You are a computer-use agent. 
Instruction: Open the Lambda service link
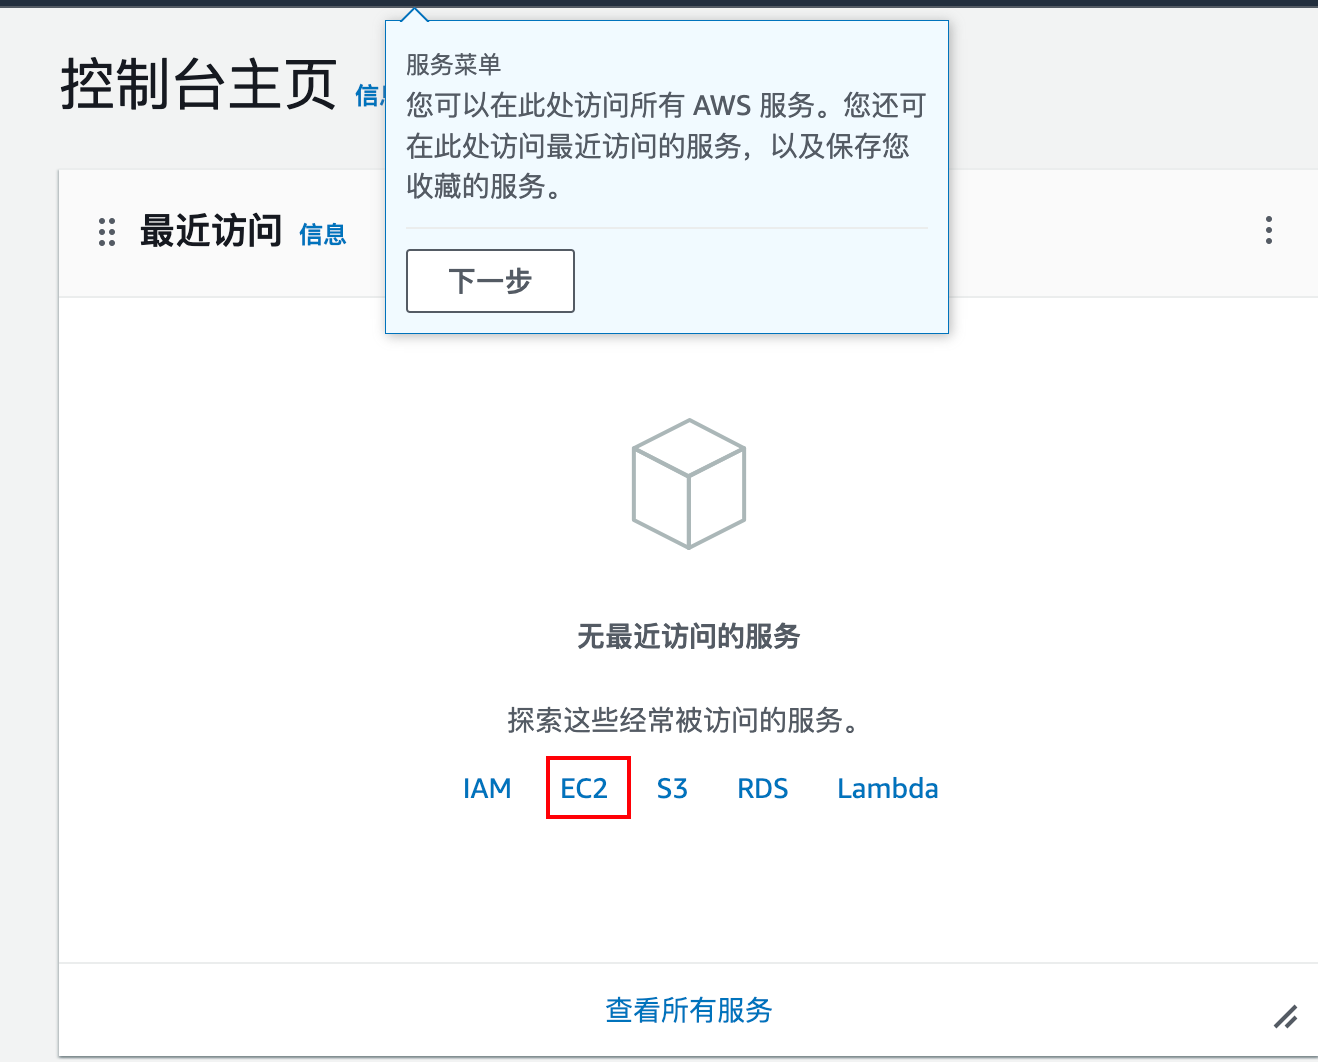[x=887, y=789]
